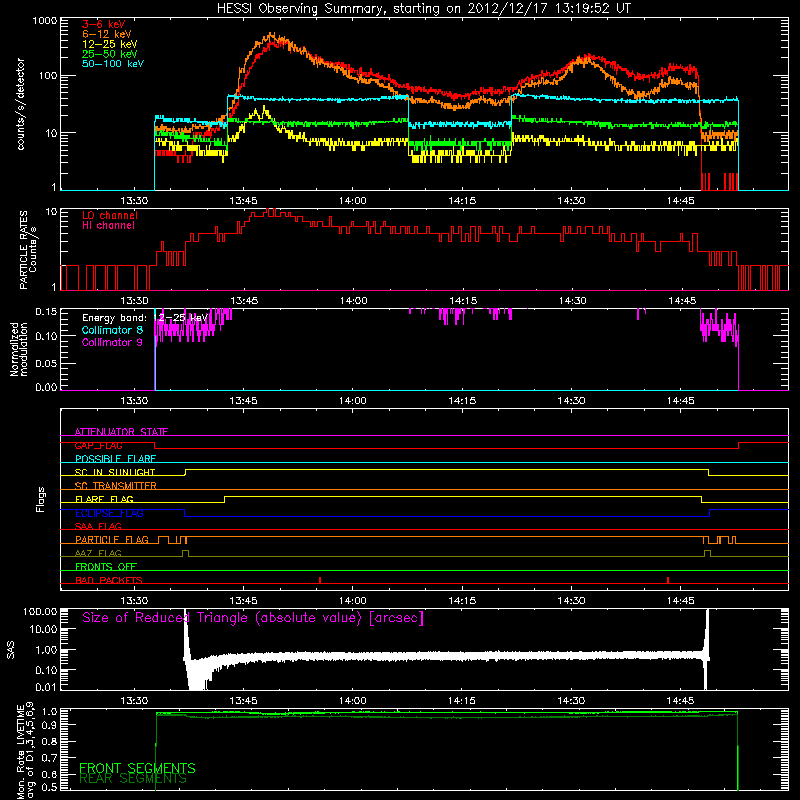Select the BAD_PACKETS flag label
The width and height of the screenshot is (800, 800).
(x=109, y=580)
